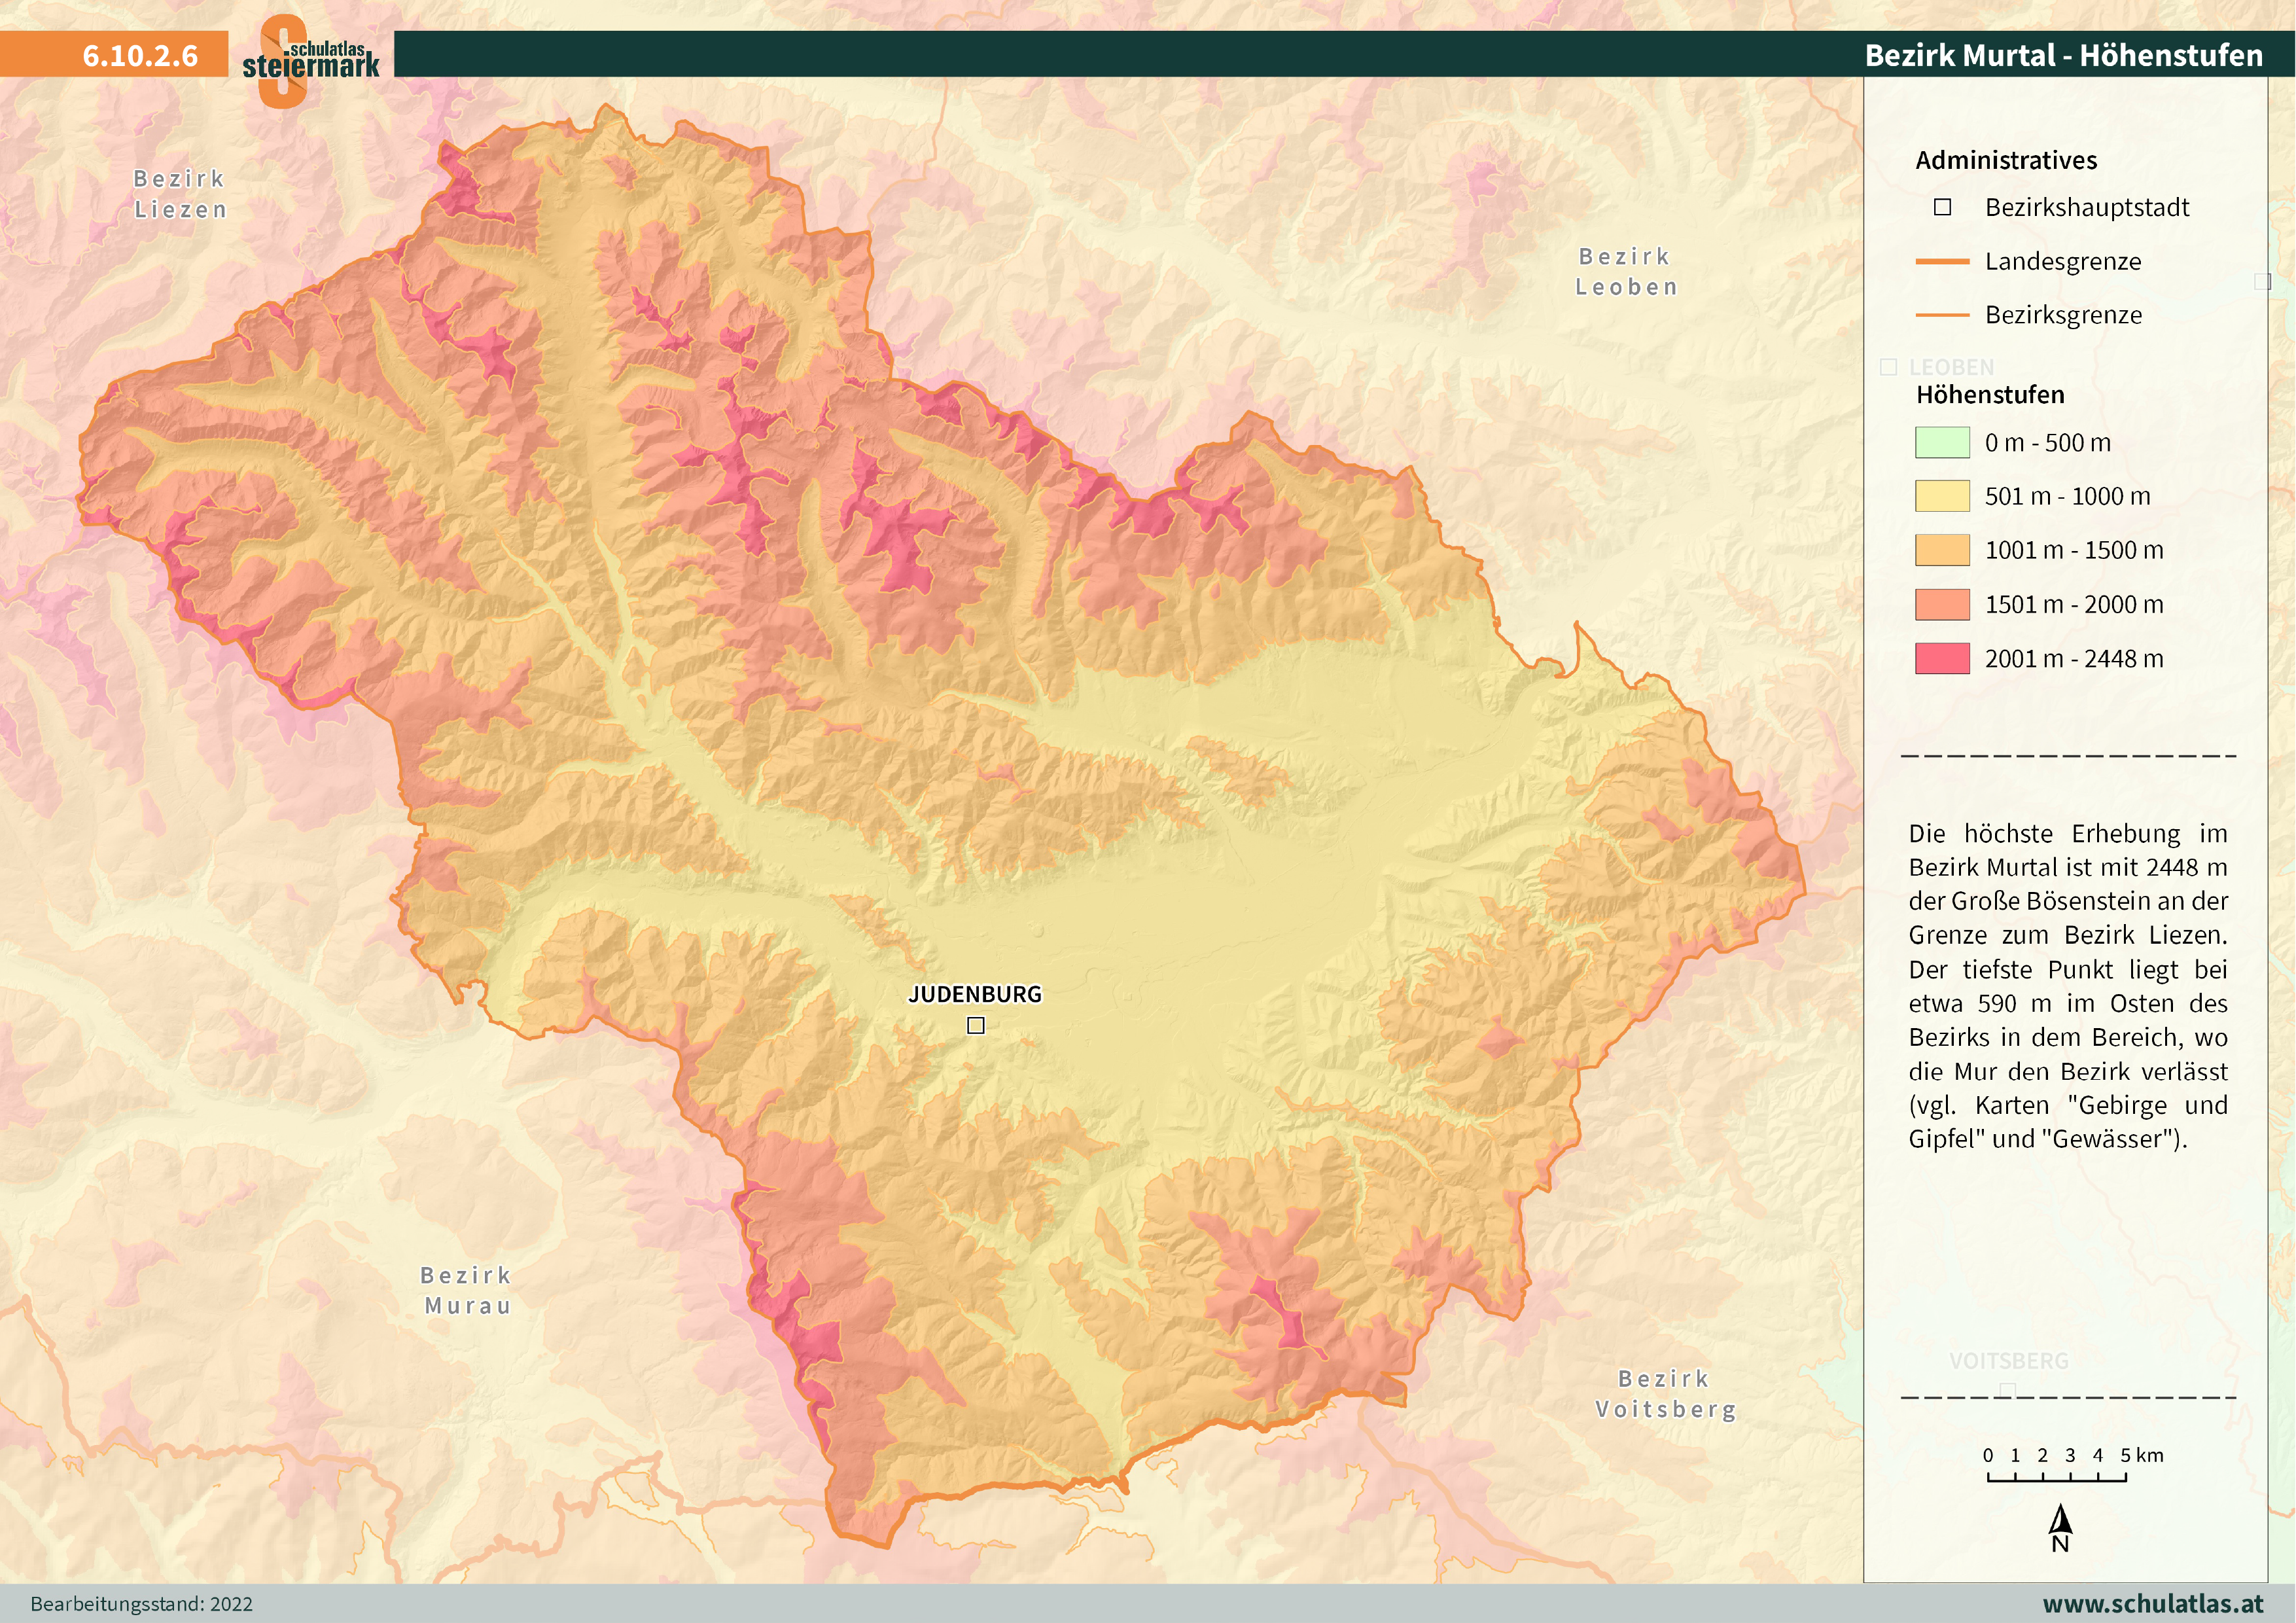Select the 501 m - 1000 m yellow swatch
Image resolution: width=2296 pixels, height=1623 pixels.
pos(1942,496)
